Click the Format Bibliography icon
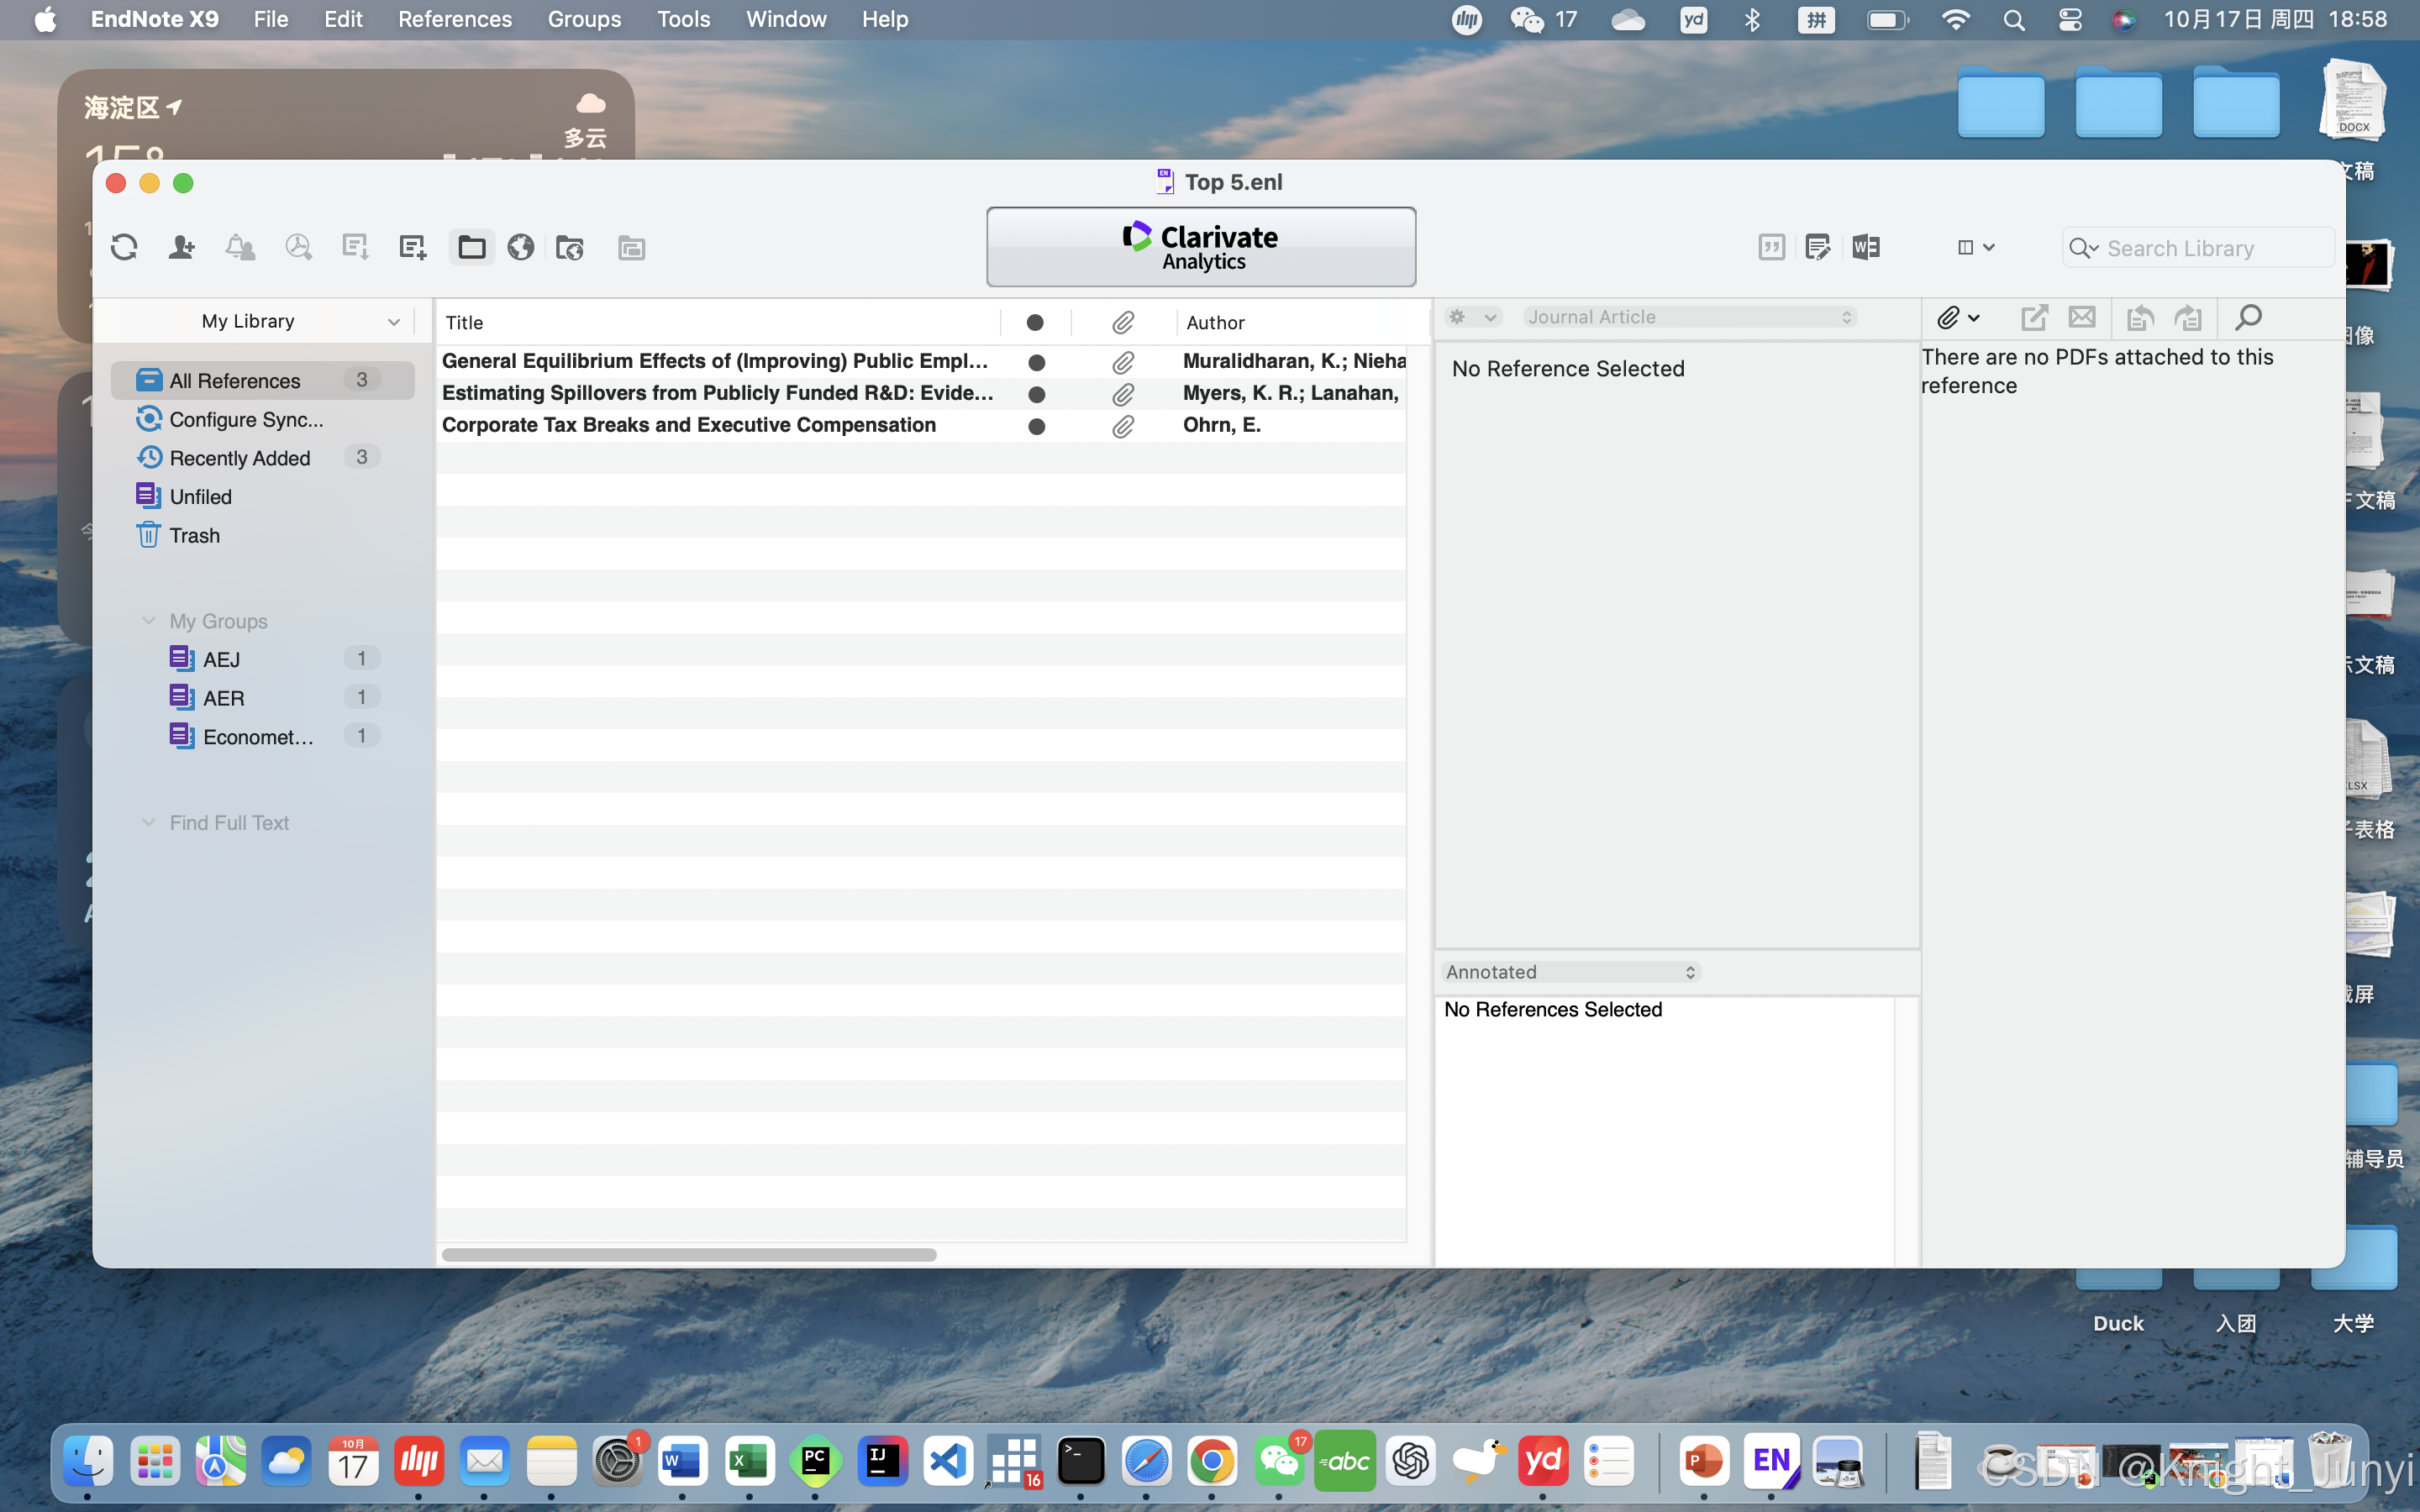Screen dimensions: 2420x1512 pos(1817,247)
